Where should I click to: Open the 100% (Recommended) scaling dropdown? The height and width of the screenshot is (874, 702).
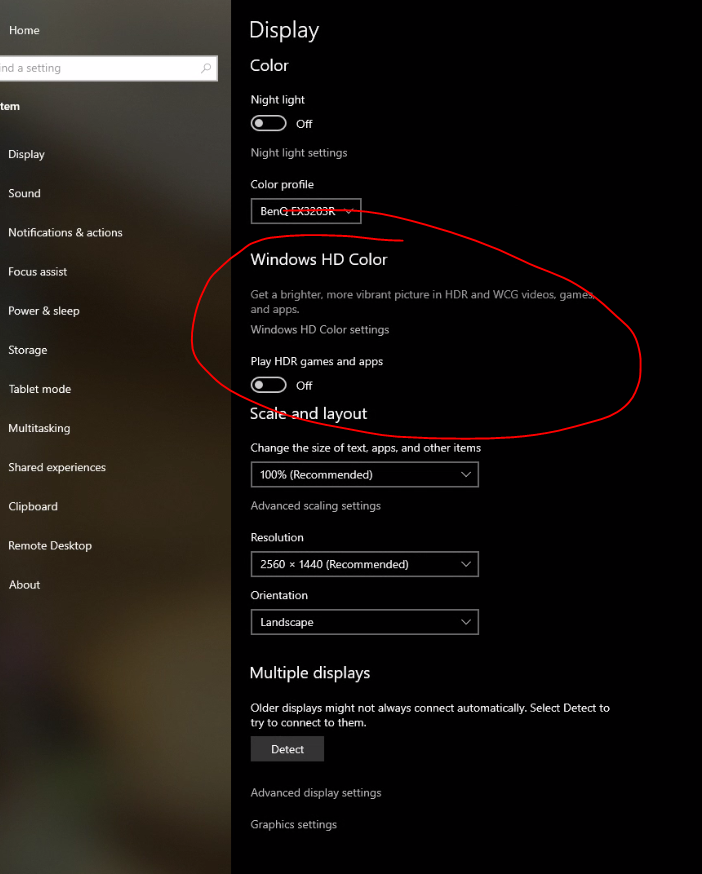365,474
